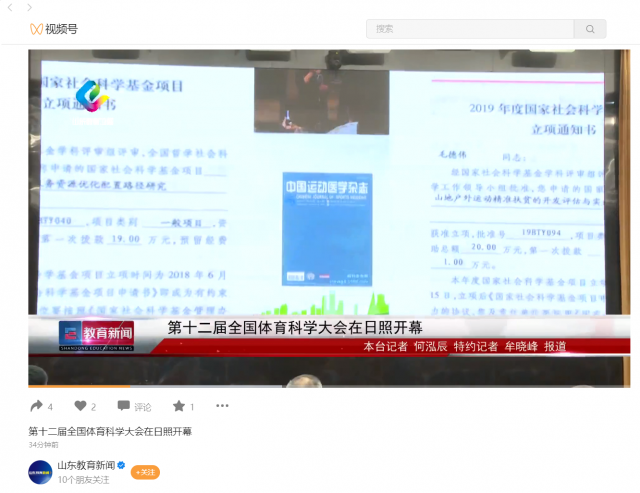Go forward with the right arrow
The width and height of the screenshot is (640, 493).
coord(29,7)
